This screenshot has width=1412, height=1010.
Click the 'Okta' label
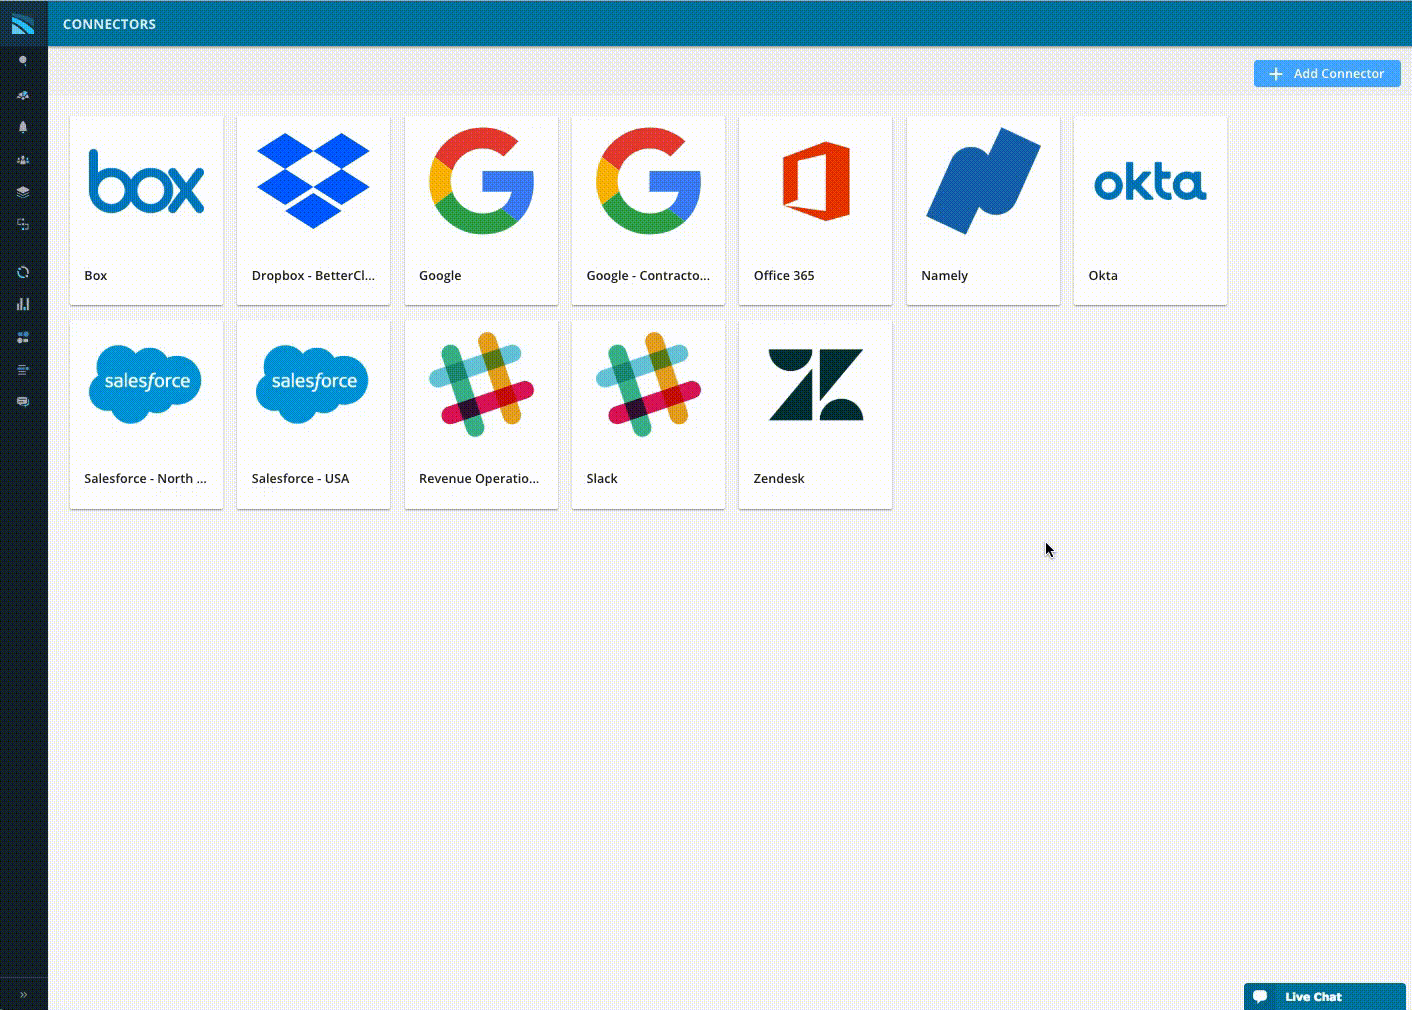click(x=1103, y=276)
